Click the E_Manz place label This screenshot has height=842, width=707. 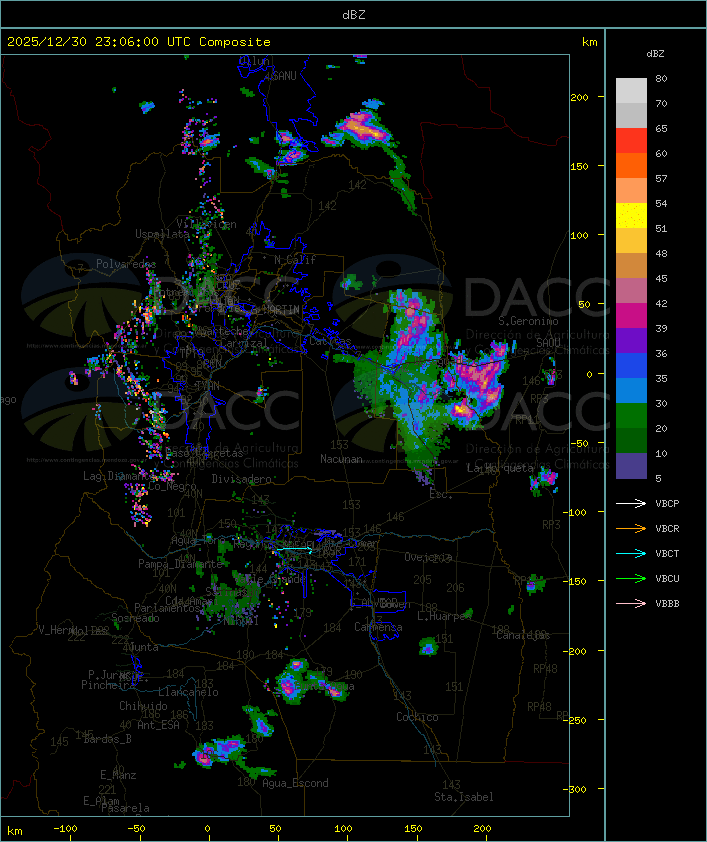(118, 775)
